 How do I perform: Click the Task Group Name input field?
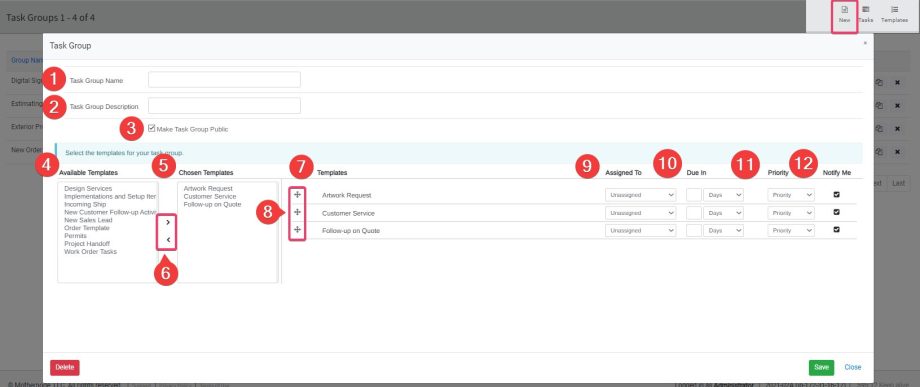pyautogui.click(x=224, y=80)
